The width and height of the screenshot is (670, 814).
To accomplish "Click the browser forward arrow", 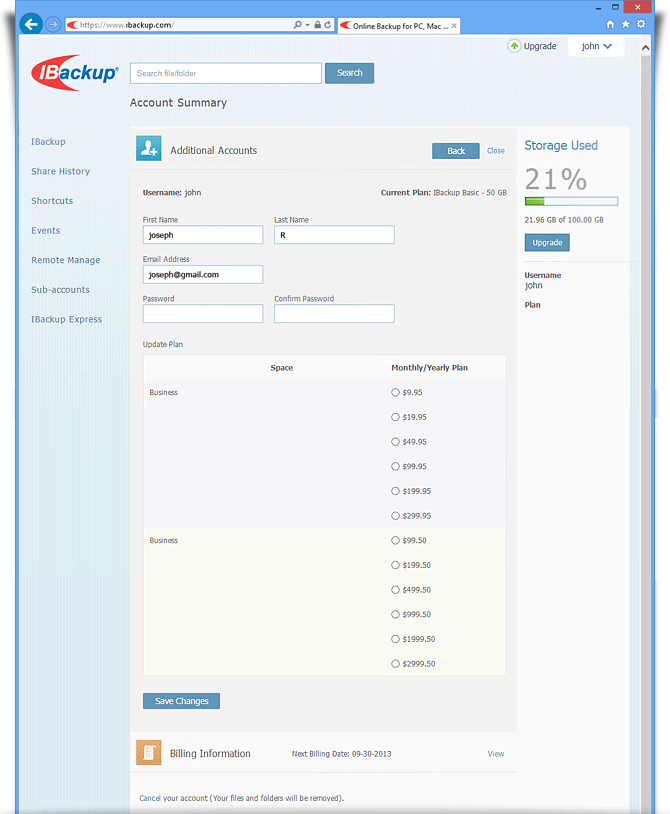I will [53, 24].
